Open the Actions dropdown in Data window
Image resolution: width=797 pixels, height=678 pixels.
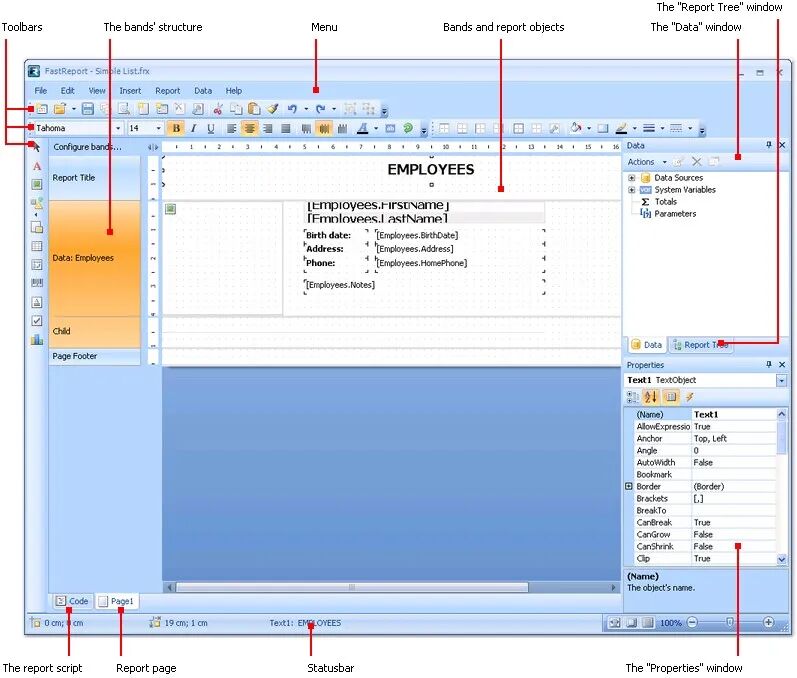(x=646, y=162)
